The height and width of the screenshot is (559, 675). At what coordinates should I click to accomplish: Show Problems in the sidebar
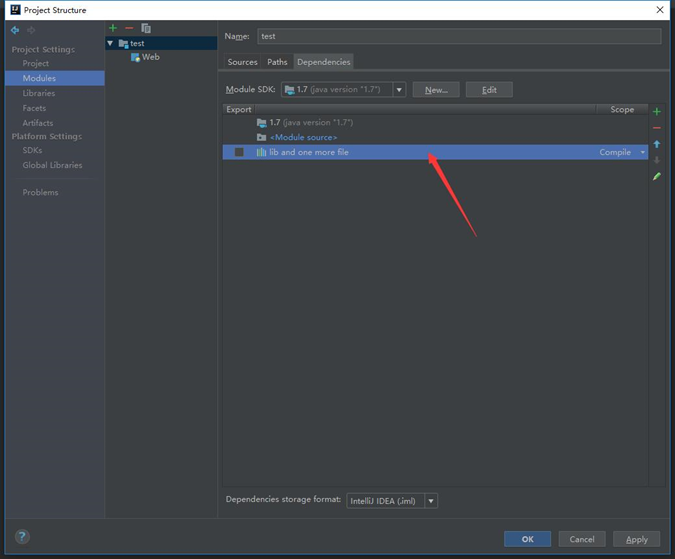tap(40, 192)
